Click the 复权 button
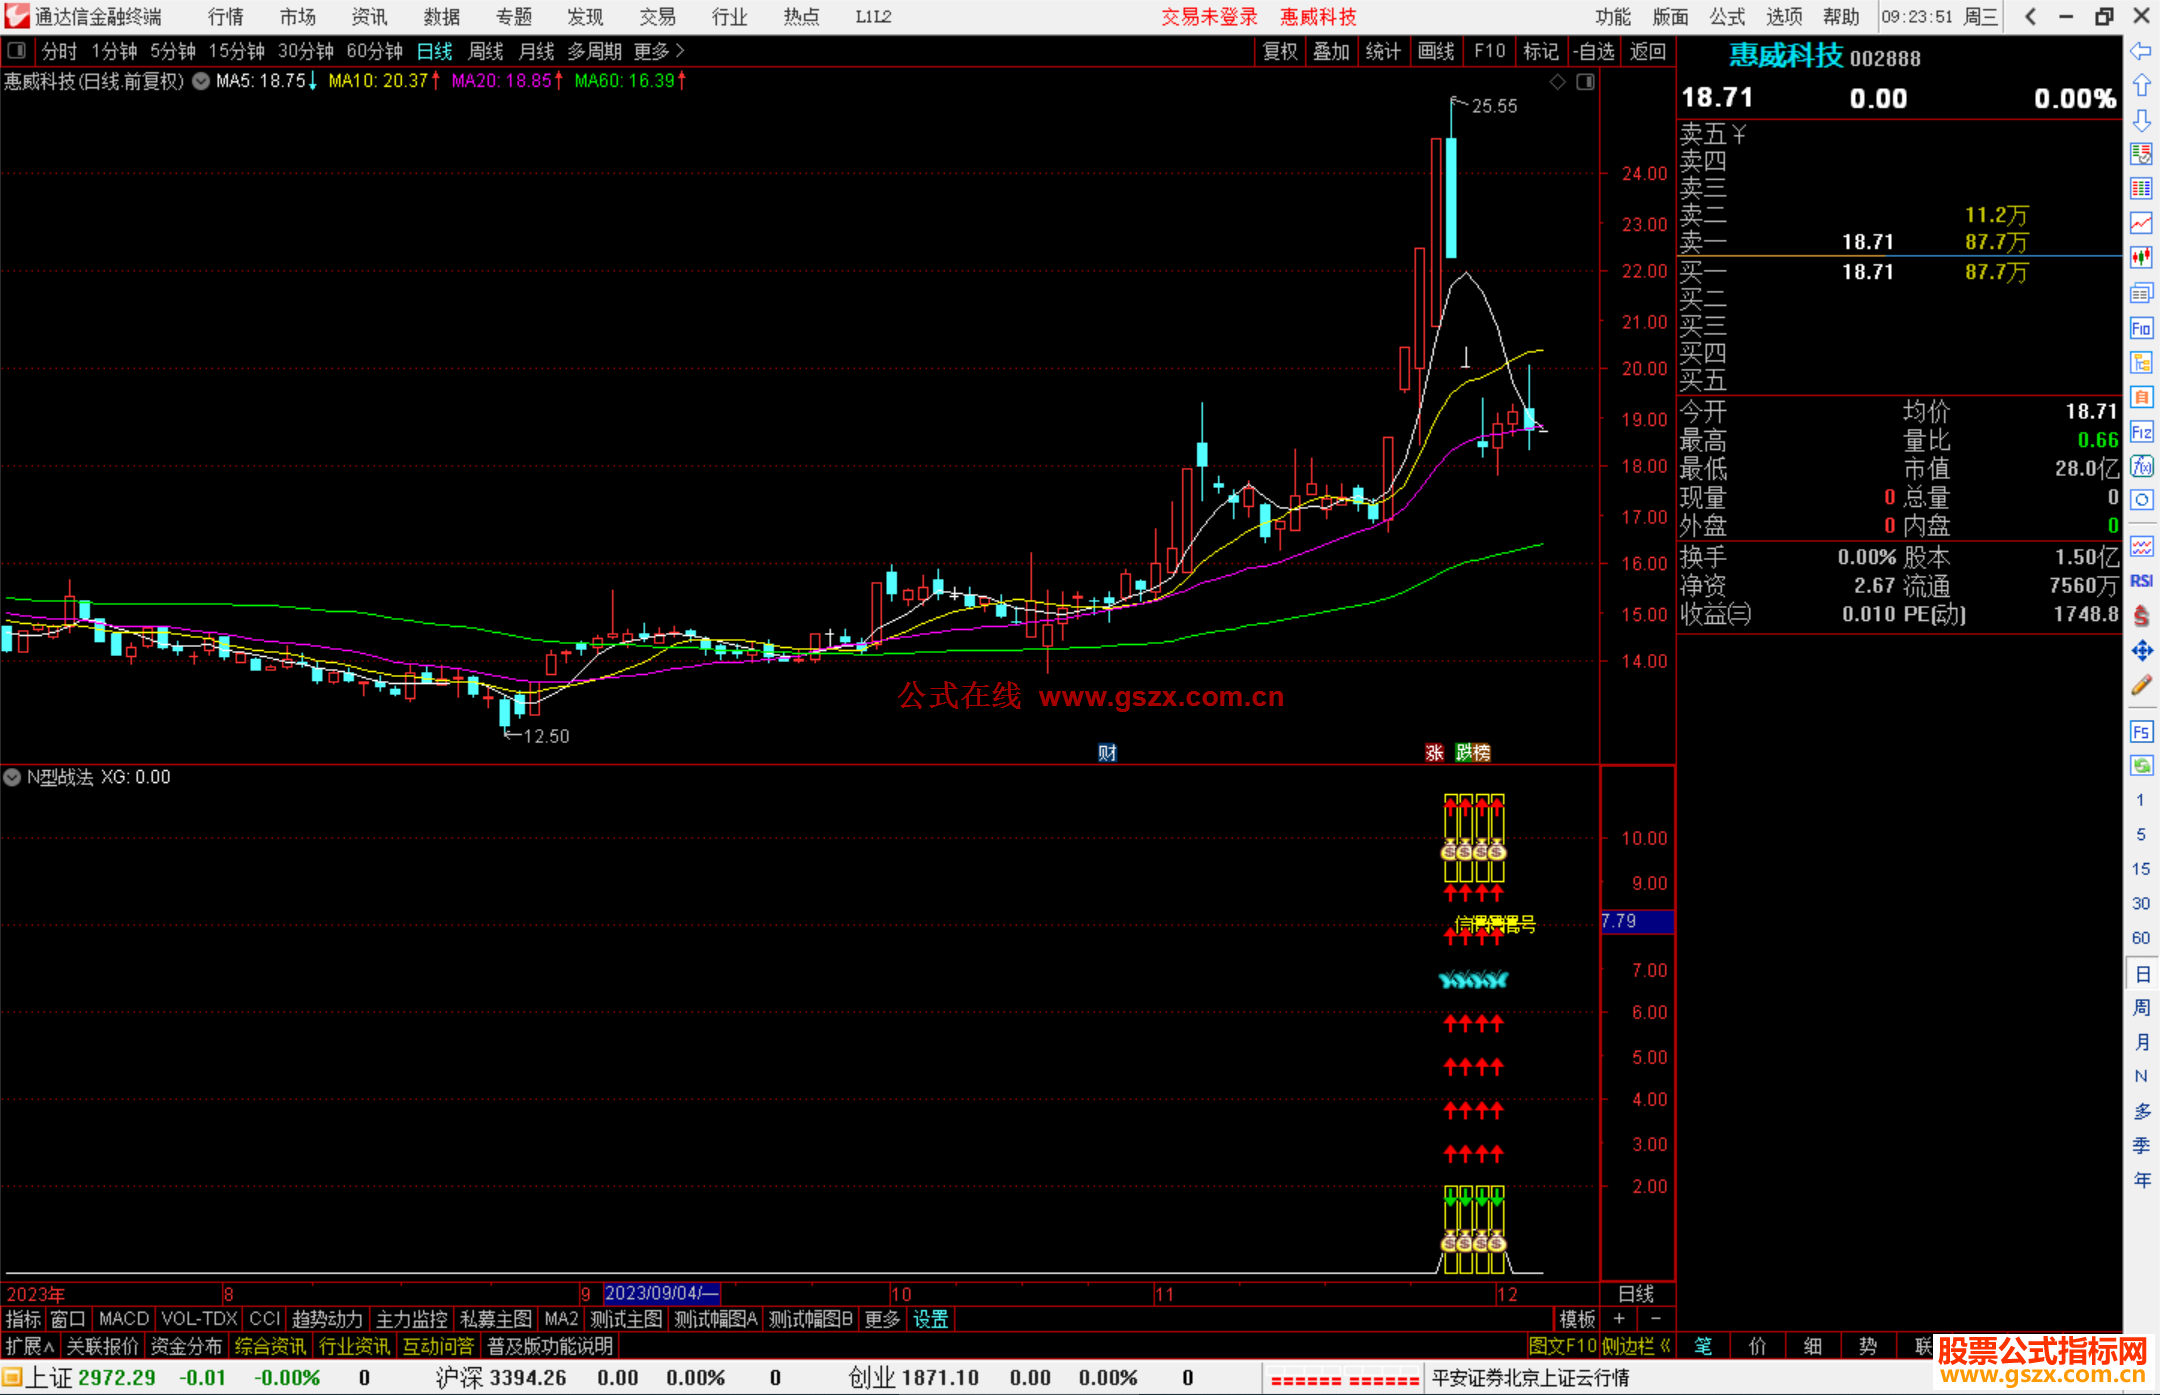This screenshot has height=1395, width=2160. click(1280, 51)
